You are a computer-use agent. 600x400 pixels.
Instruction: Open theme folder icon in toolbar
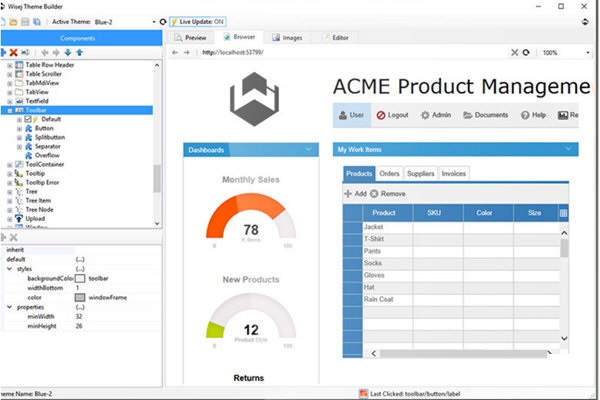tap(13, 22)
